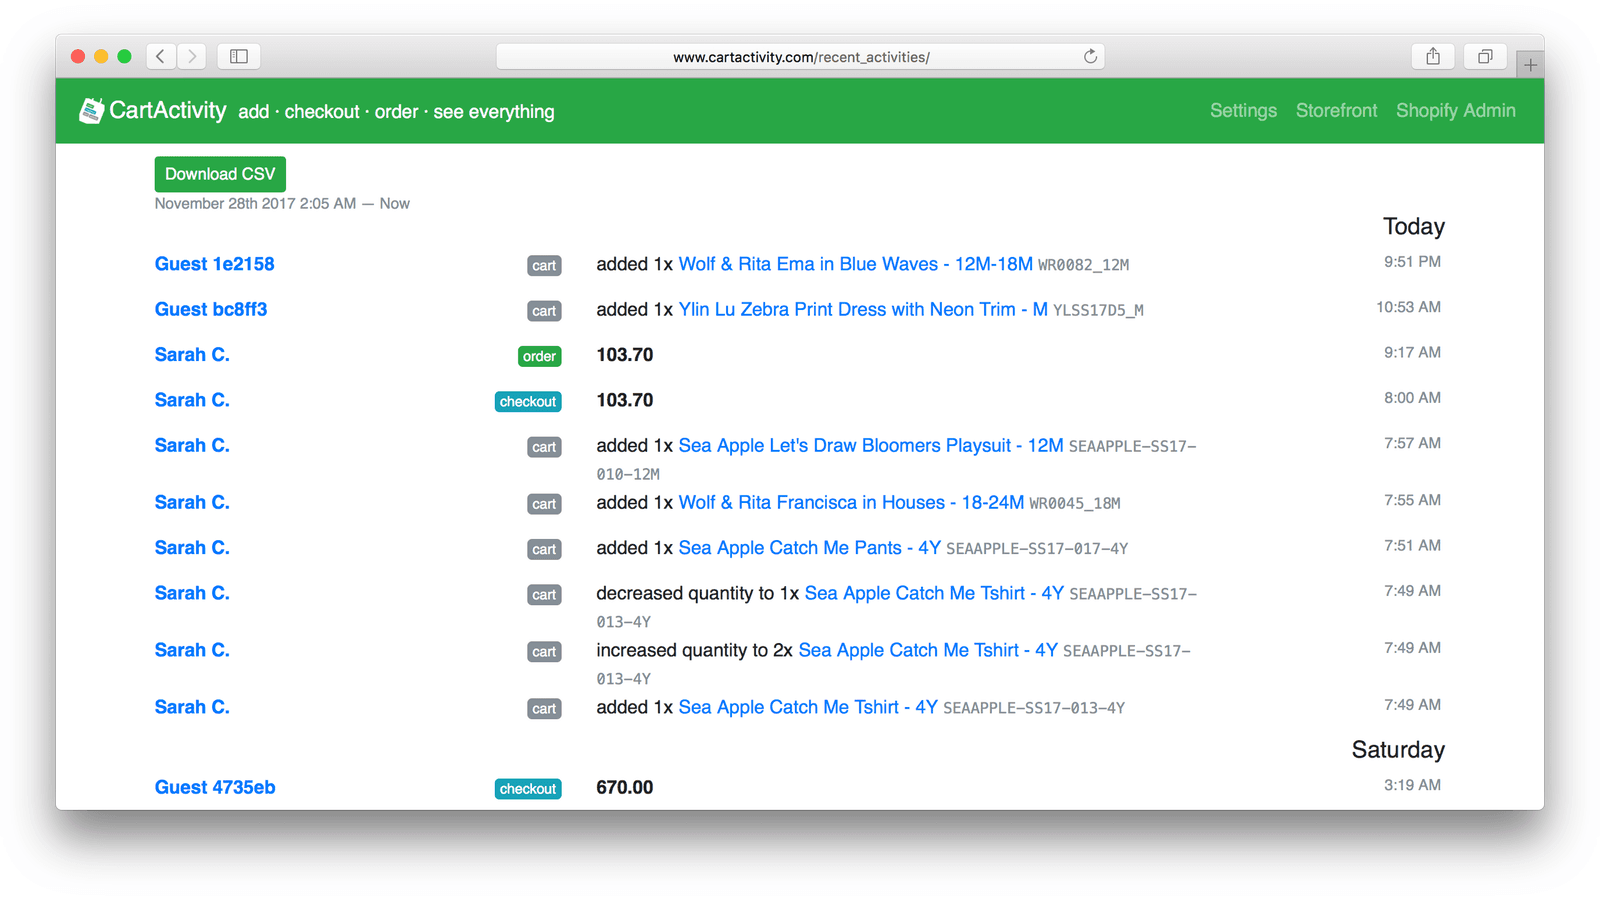This screenshot has width=1600, height=900.
Task: Select the 'see everything' filter in navigation
Action: 494,112
